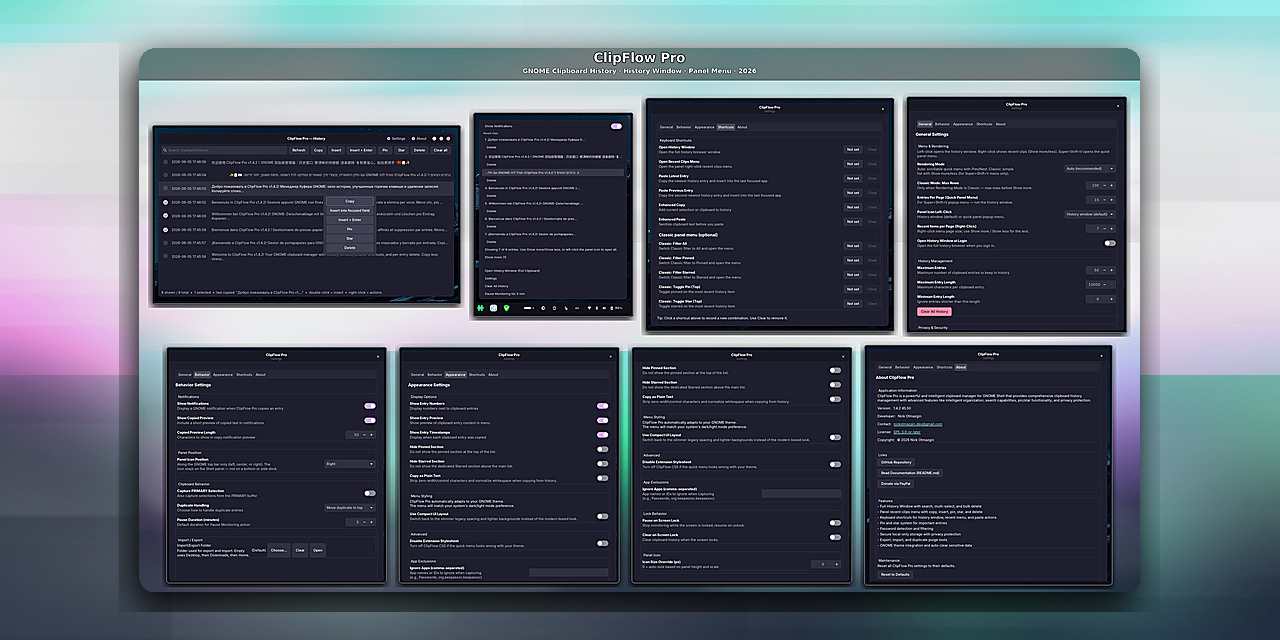This screenshot has height=640, width=1280.
Task: Click Refresh button in History window toolbar
Action: (299, 150)
